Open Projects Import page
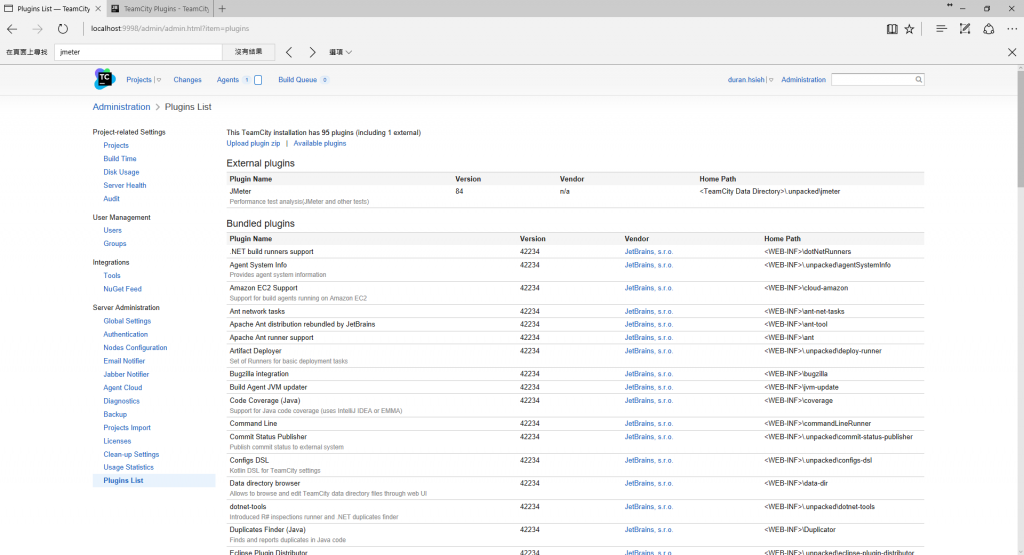The height and width of the screenshot is (555, 1024). [x=127, y=428]
